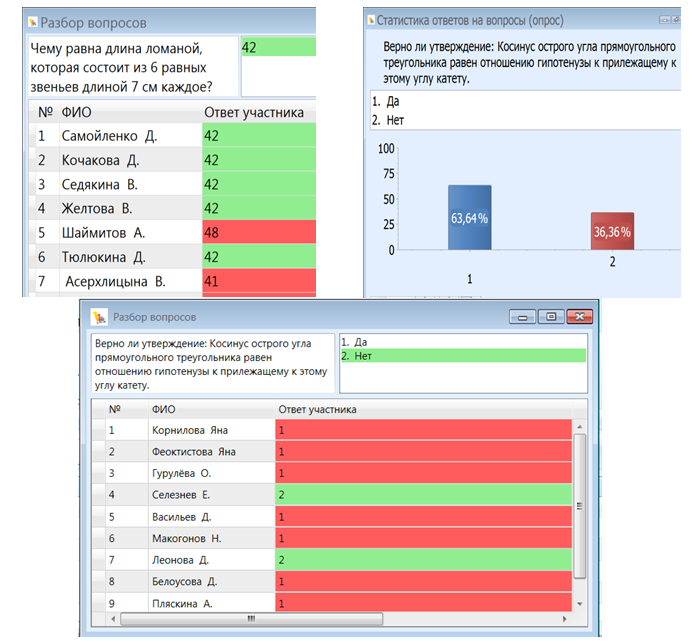
Task: Select row Асерхлицына В.
Action: (x=172, y=281)
